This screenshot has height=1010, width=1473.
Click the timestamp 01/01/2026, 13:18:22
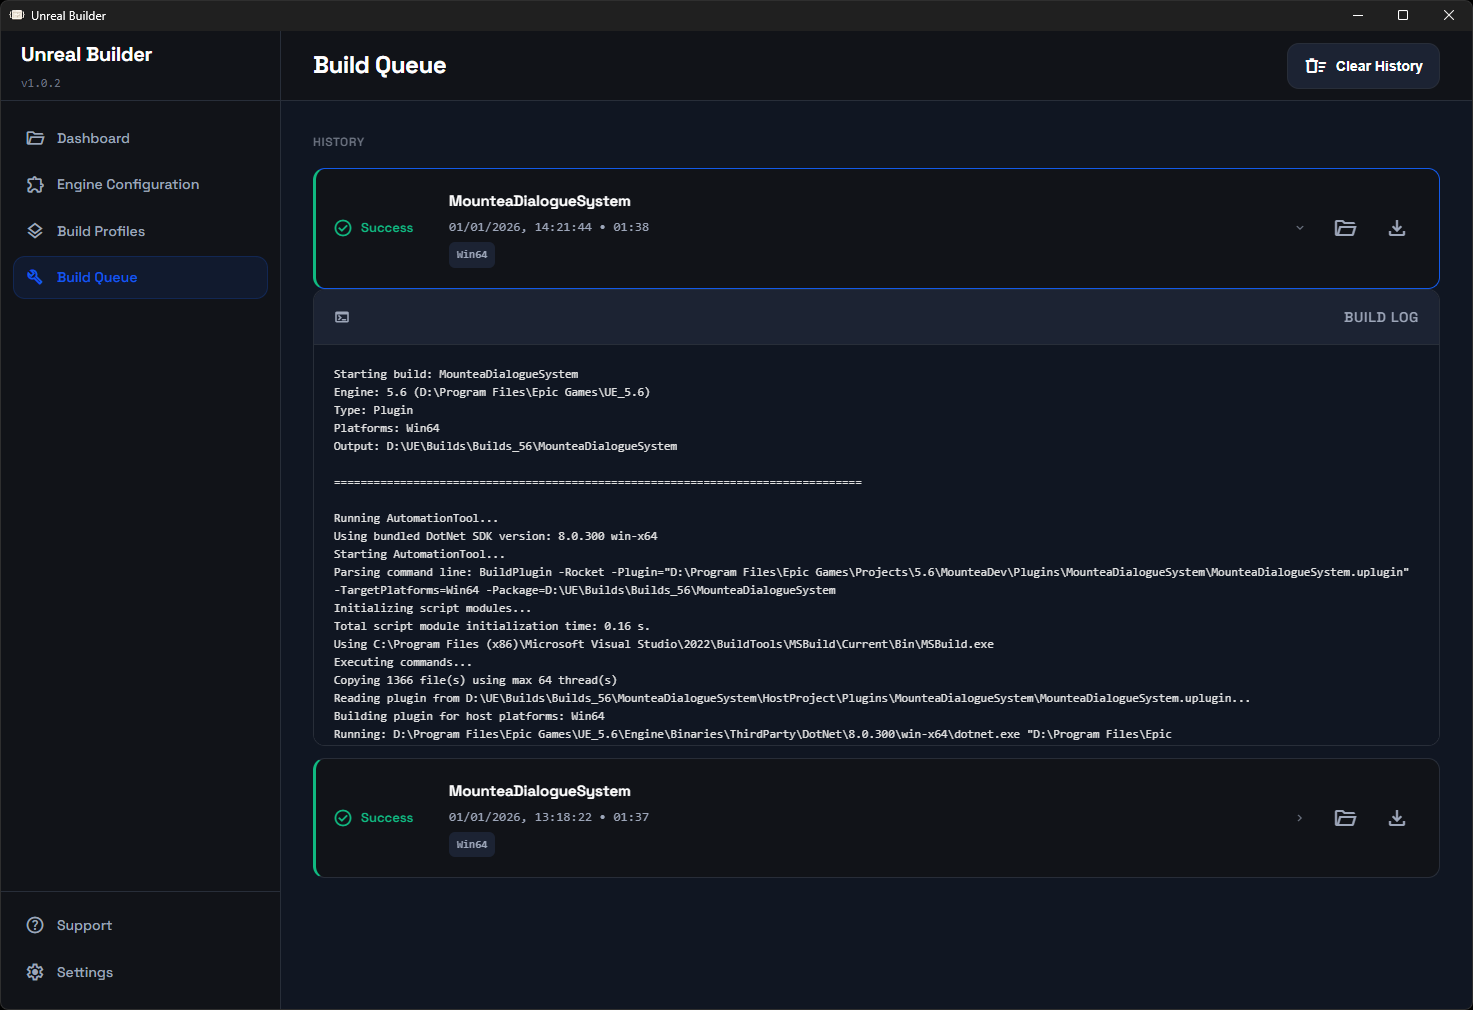[x=520, y=817]
